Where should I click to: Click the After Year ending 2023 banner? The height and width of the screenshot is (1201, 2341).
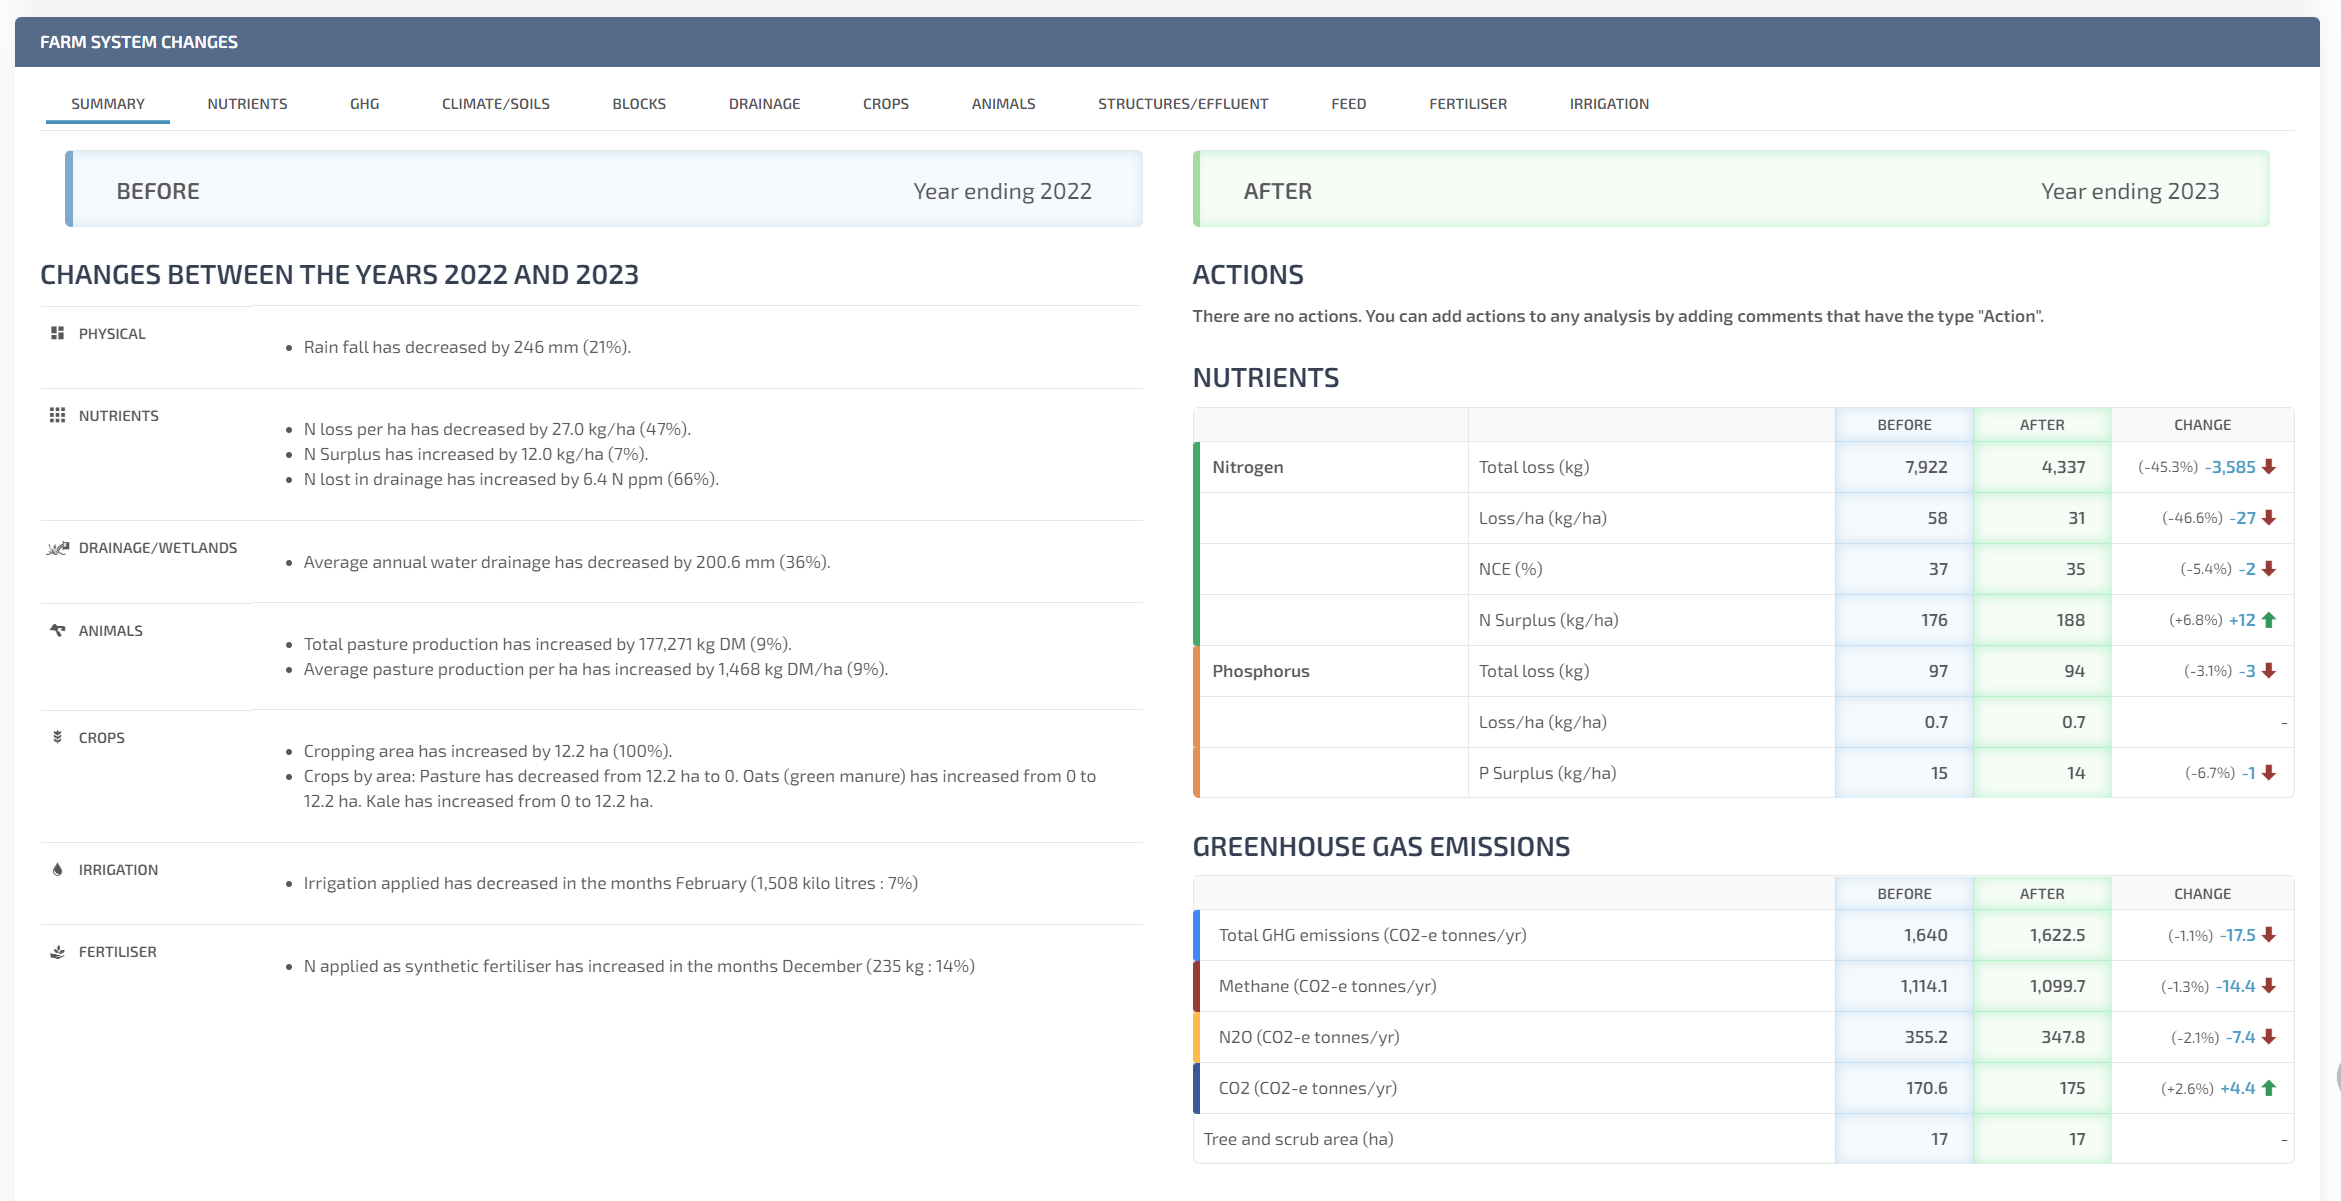tap(1730, 190)
